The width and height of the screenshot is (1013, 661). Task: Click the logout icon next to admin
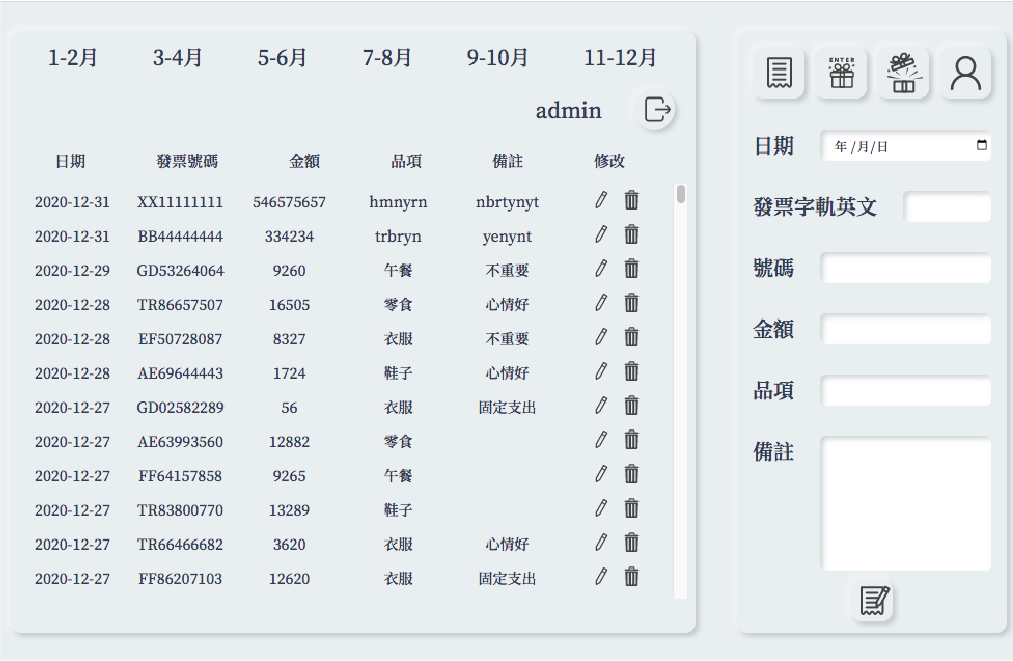click(x=656, y=110)
